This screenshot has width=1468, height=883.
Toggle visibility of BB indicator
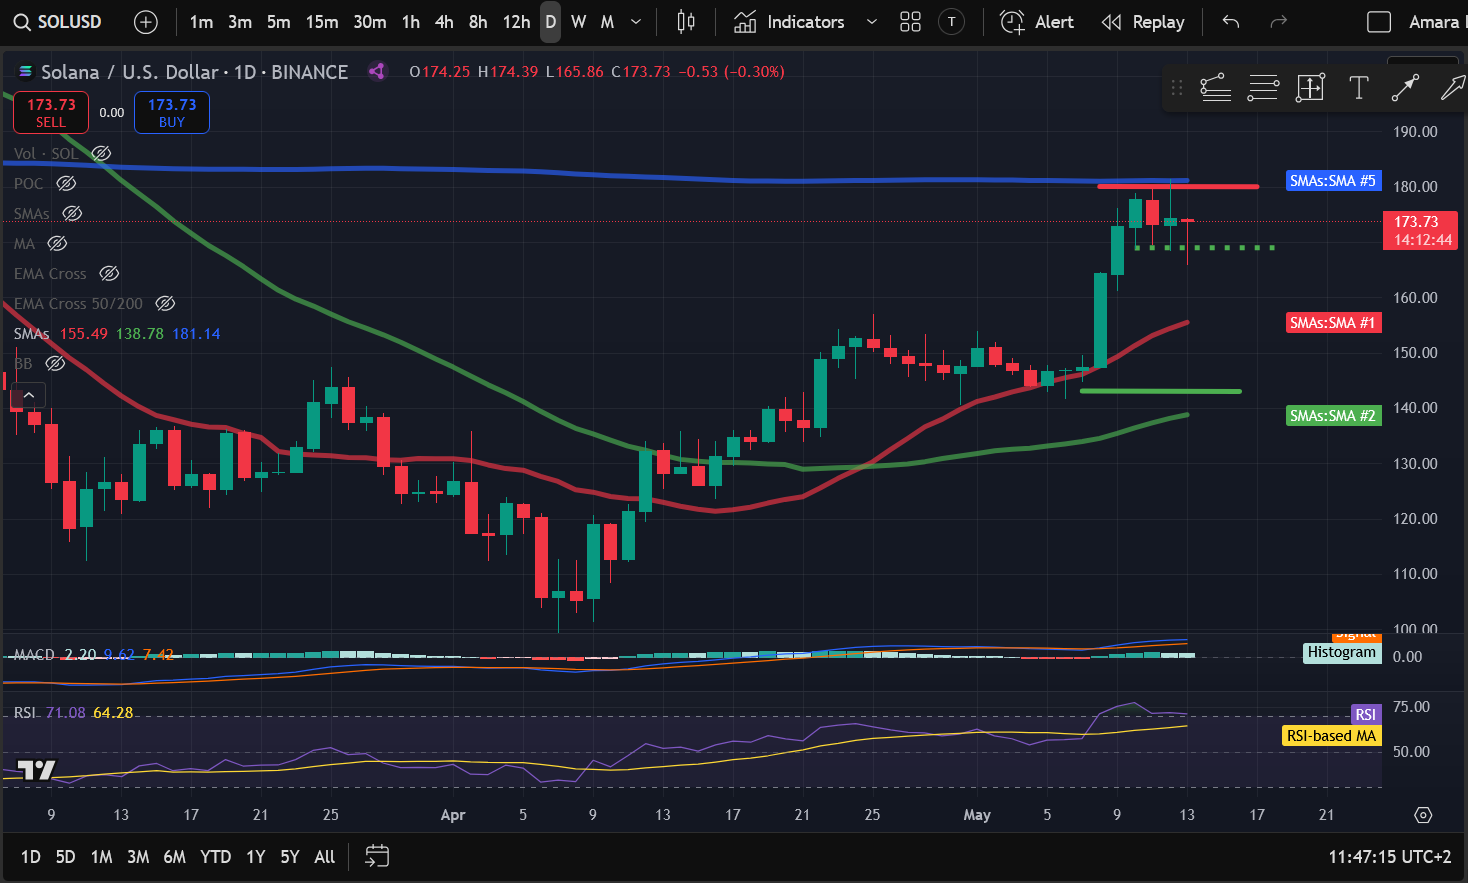56,363
